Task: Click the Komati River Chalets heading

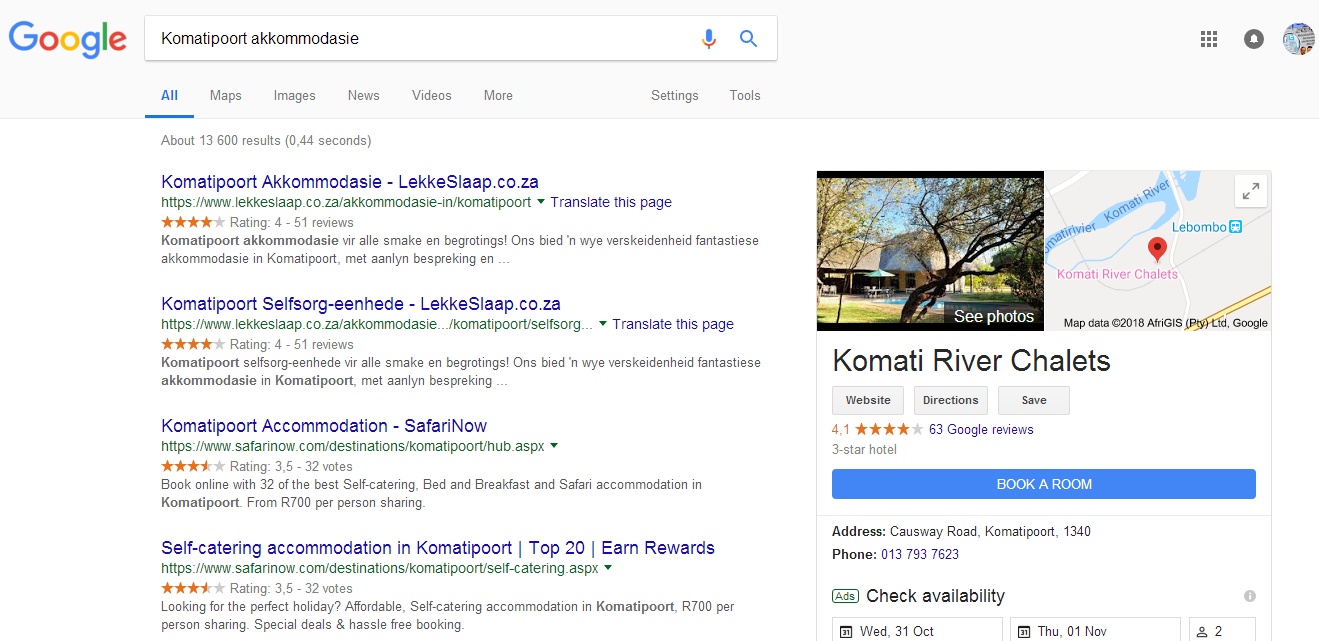Action: pyautogui.click(x=972, y=360)
